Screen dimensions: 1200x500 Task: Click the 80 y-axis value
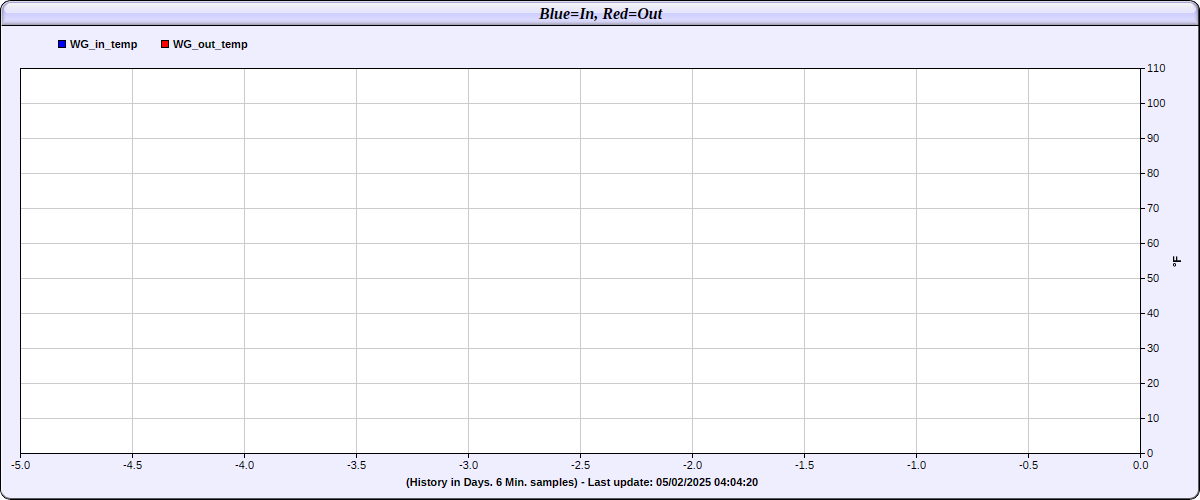(1153, 173)
